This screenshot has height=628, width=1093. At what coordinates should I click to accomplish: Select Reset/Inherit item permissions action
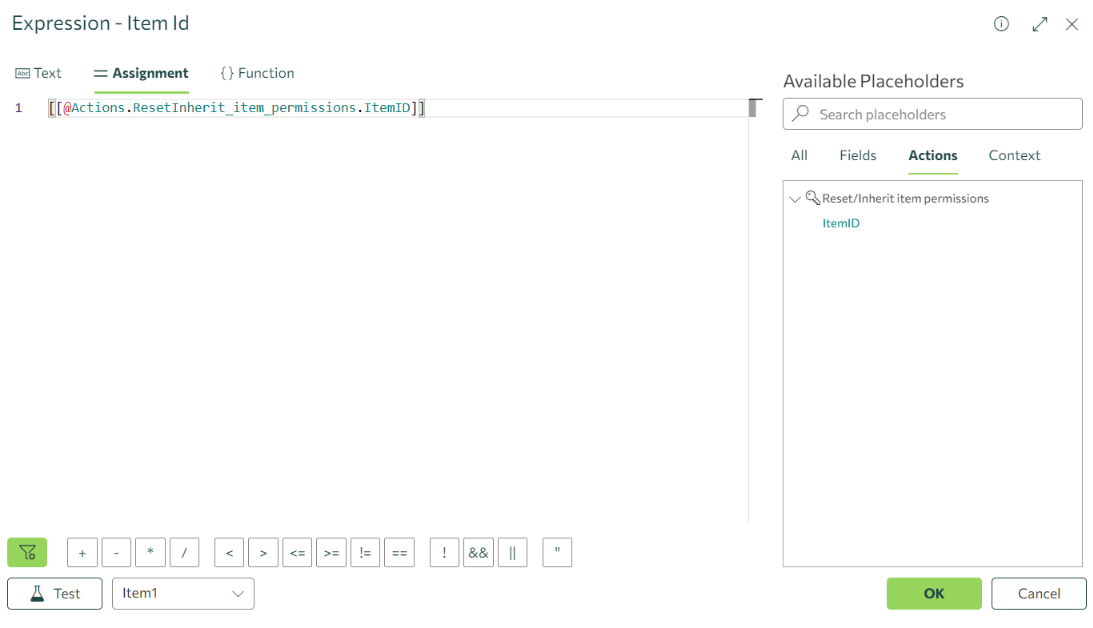tap(905, 199)
